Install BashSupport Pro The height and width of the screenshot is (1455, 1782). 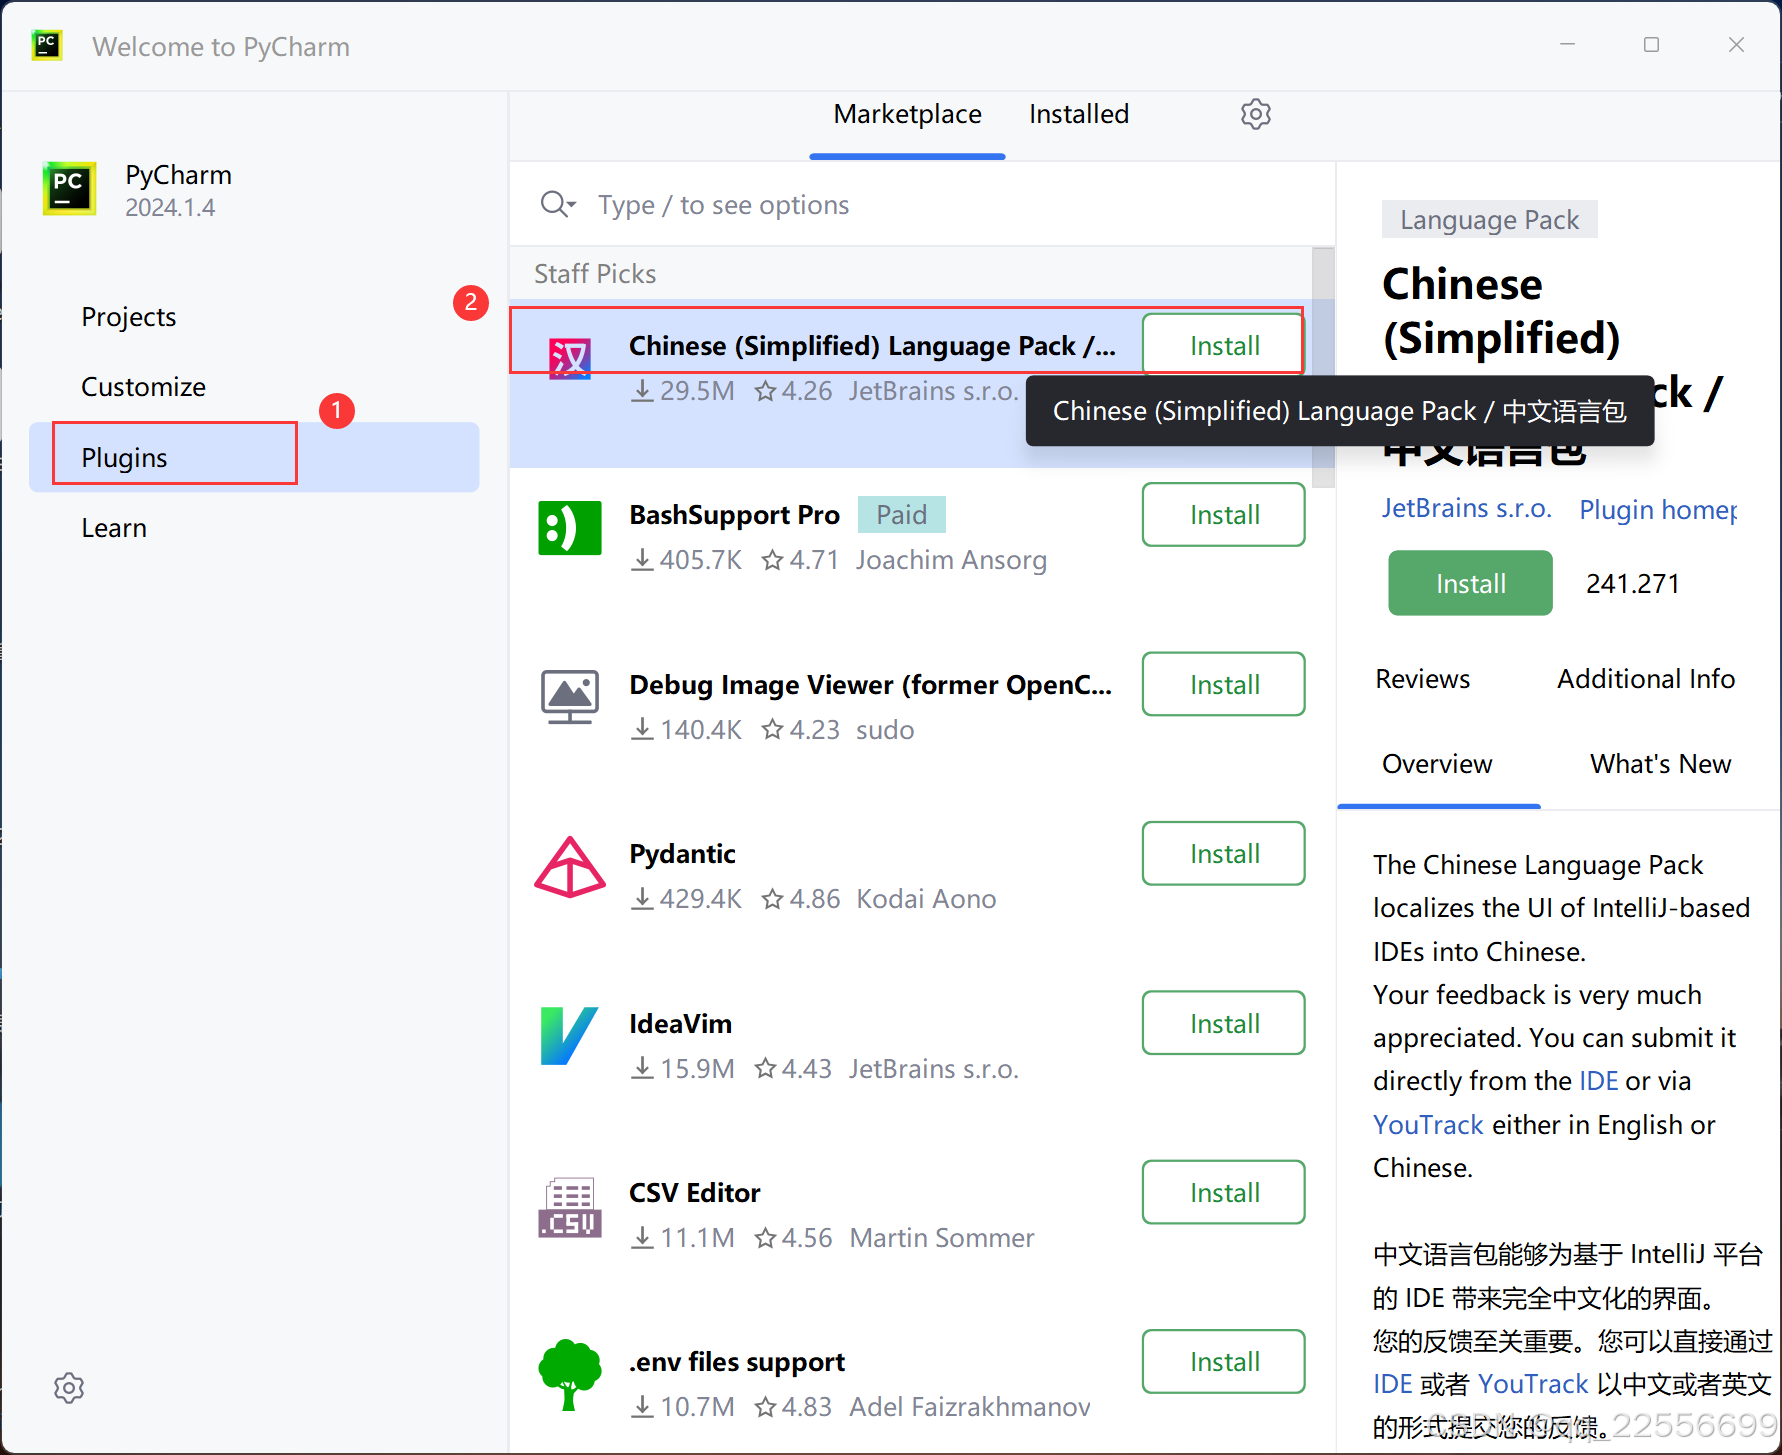1223,515
